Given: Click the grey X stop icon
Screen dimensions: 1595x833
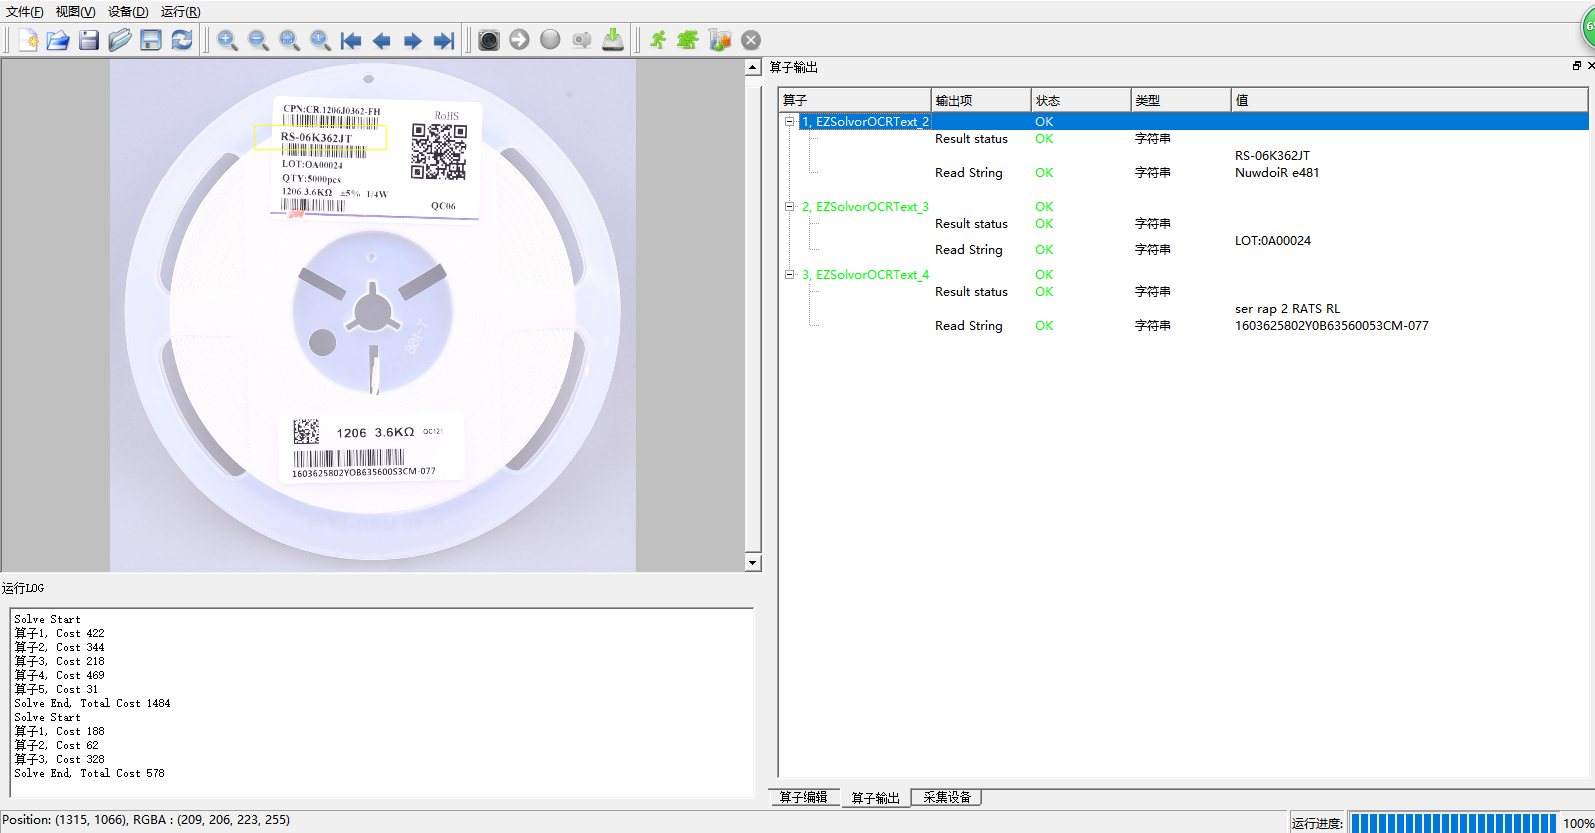Looking at the screenshot, I should click(x=751, y=40).
